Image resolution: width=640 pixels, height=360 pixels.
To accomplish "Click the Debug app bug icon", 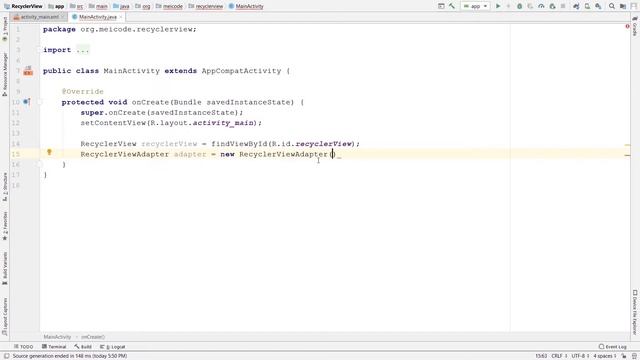I will pyautogui.click(x=520, y=6).
